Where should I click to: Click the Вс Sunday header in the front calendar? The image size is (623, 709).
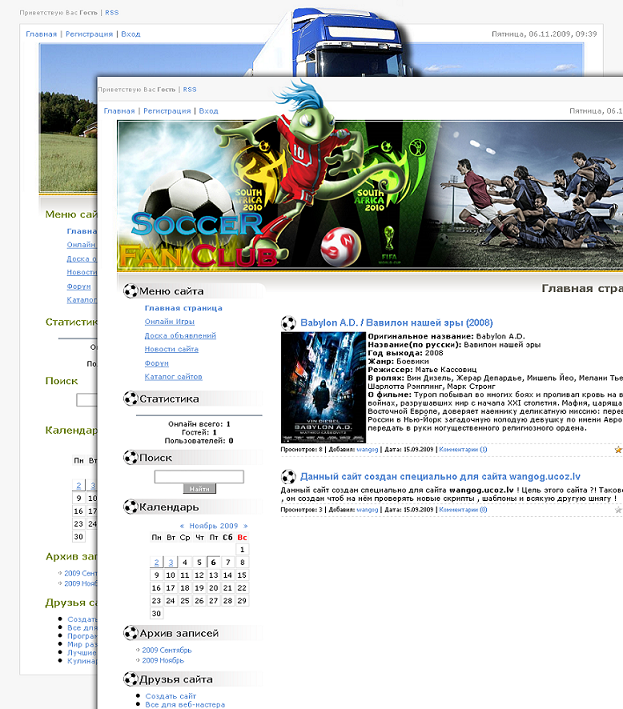(242, 537)
